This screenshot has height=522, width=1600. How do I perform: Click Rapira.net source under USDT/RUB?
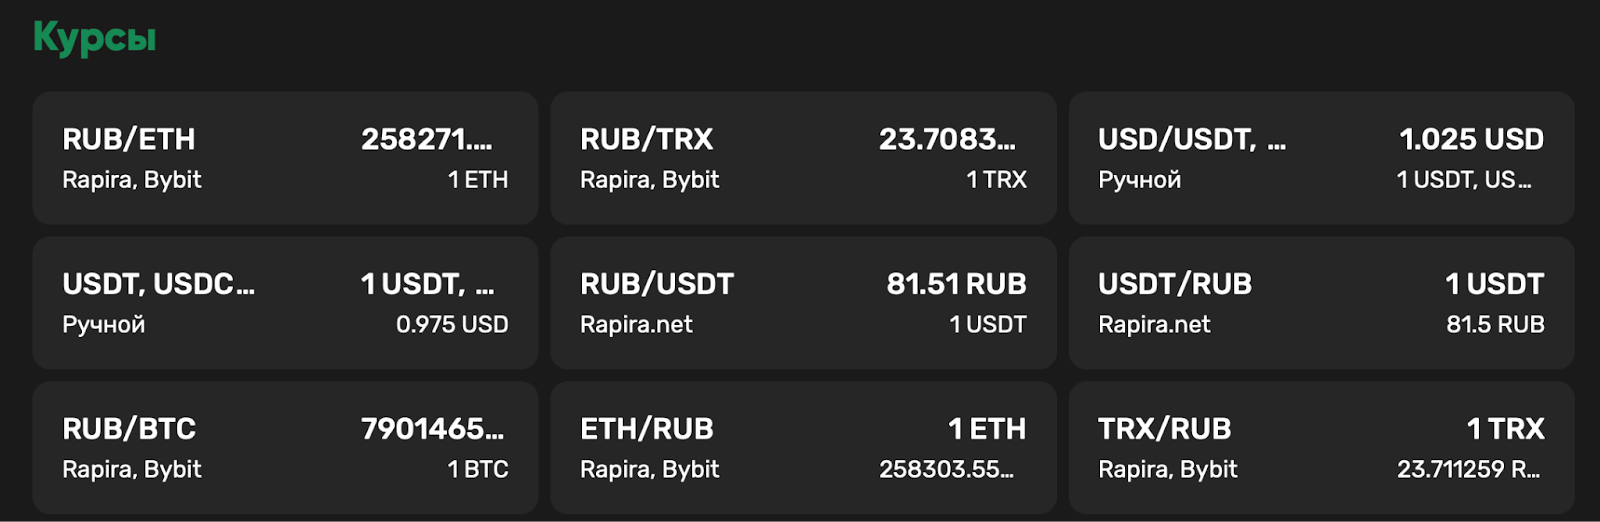[1154, 325]
